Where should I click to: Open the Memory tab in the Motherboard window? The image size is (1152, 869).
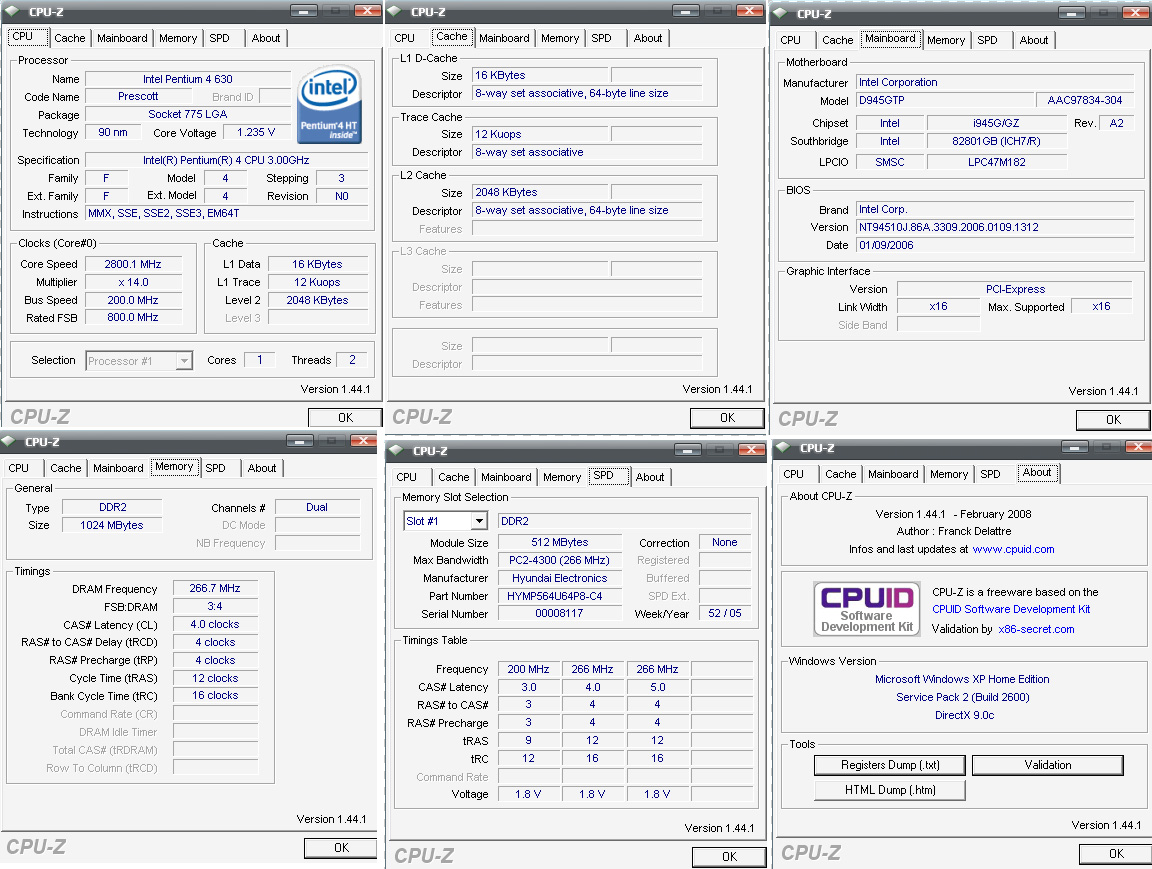point(946,40)
